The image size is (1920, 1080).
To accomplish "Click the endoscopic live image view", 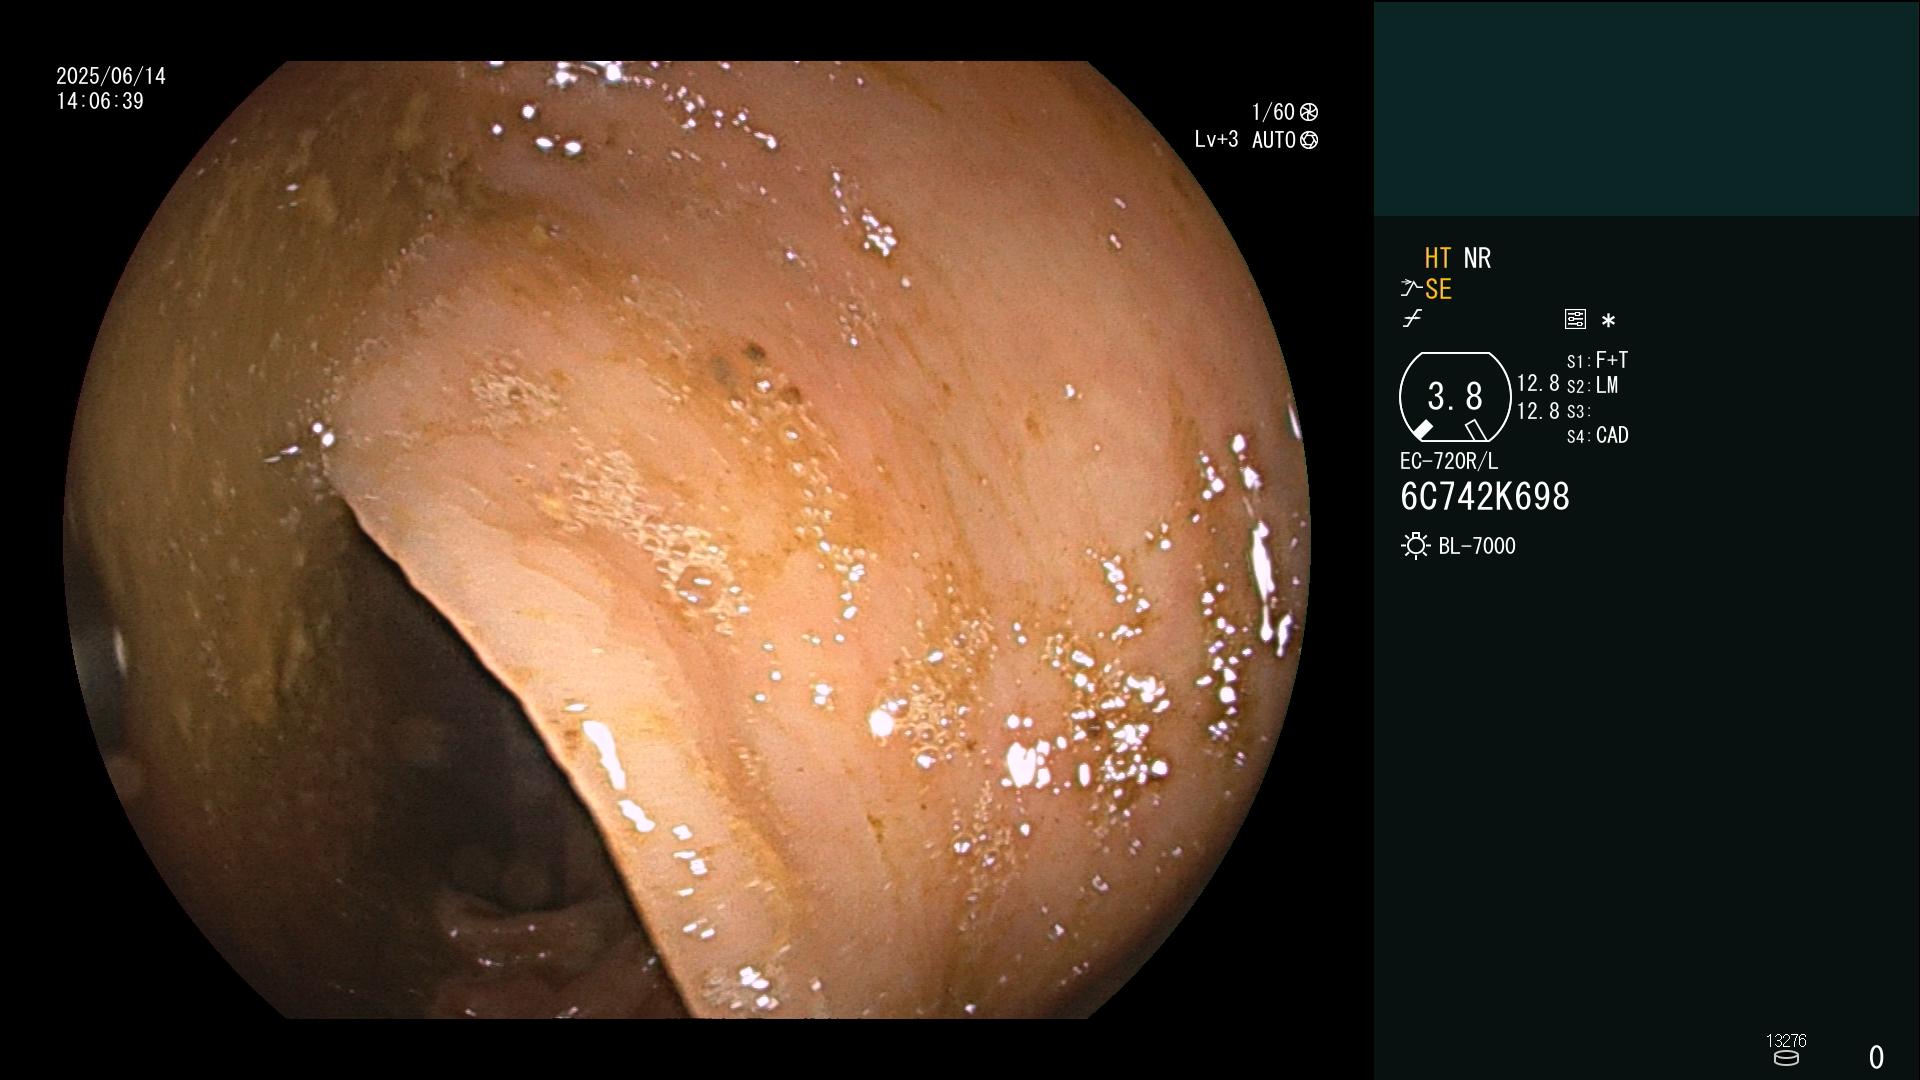I will click(687, 540).
